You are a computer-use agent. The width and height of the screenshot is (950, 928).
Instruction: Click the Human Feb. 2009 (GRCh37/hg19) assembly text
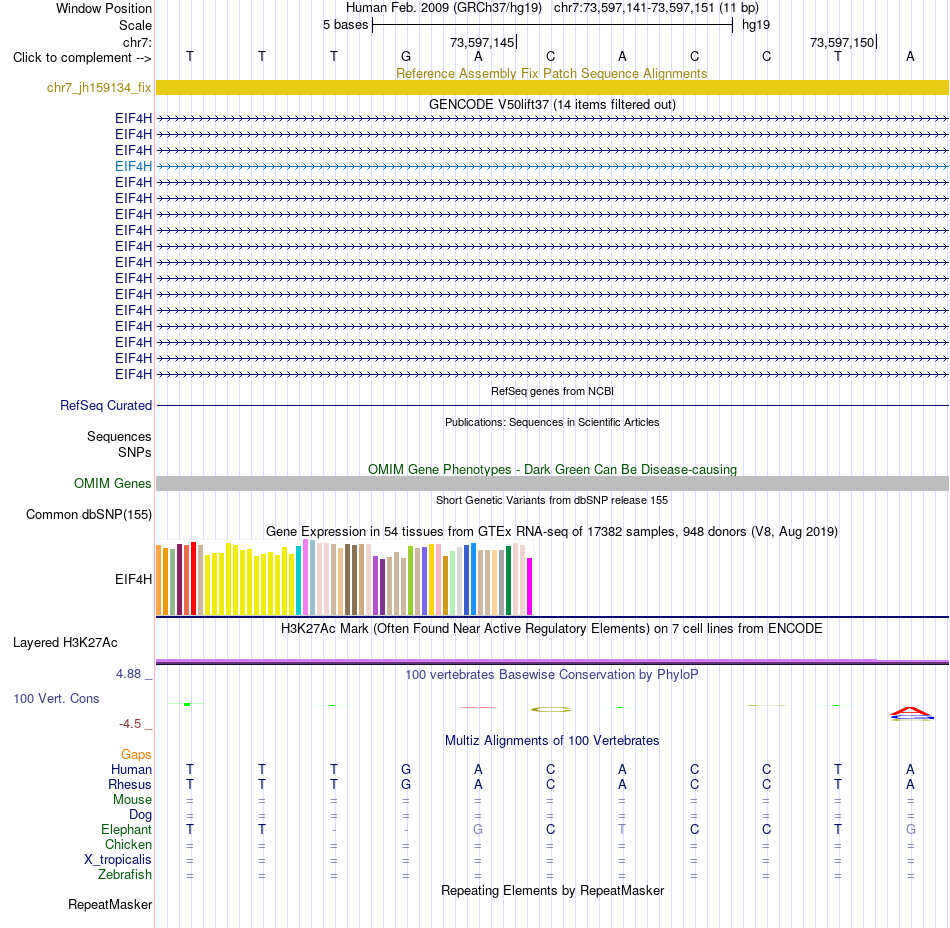(443, 8)
